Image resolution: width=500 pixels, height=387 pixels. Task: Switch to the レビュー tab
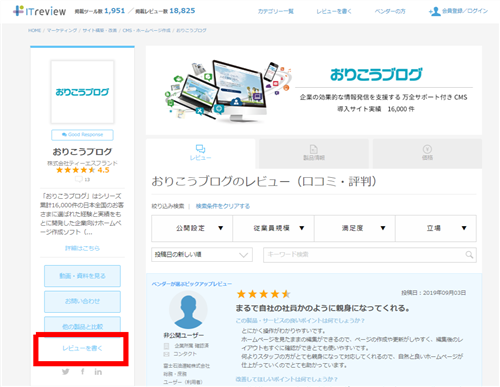click(x=200, y=153)
